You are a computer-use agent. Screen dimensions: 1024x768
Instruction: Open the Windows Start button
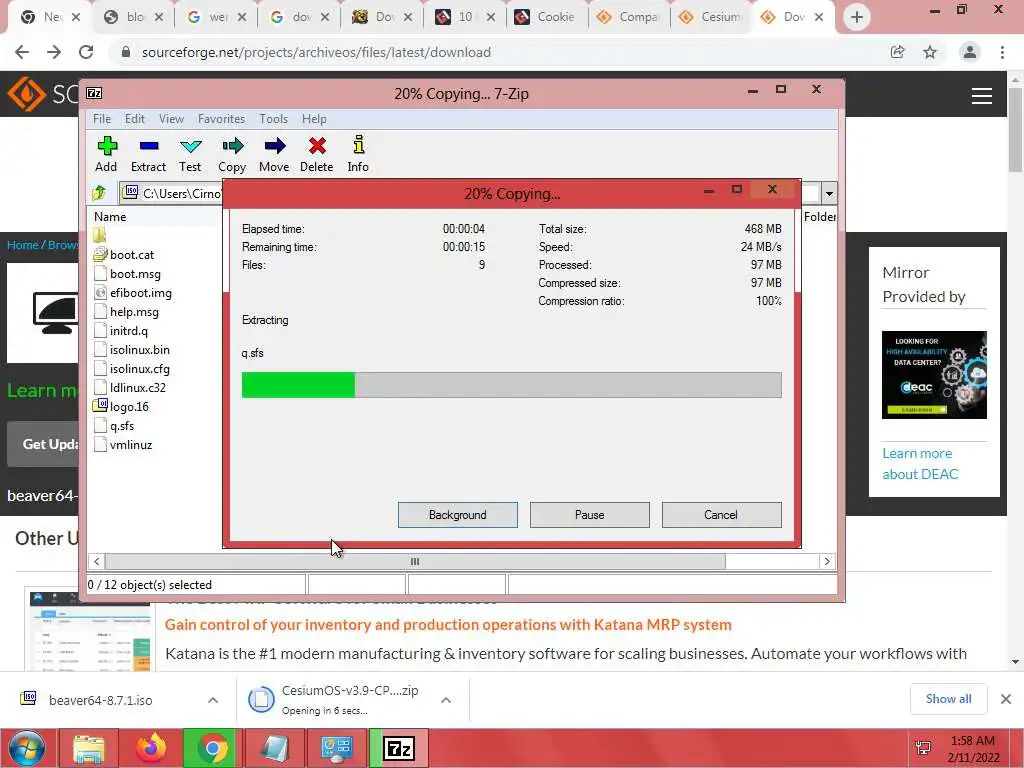27,748
